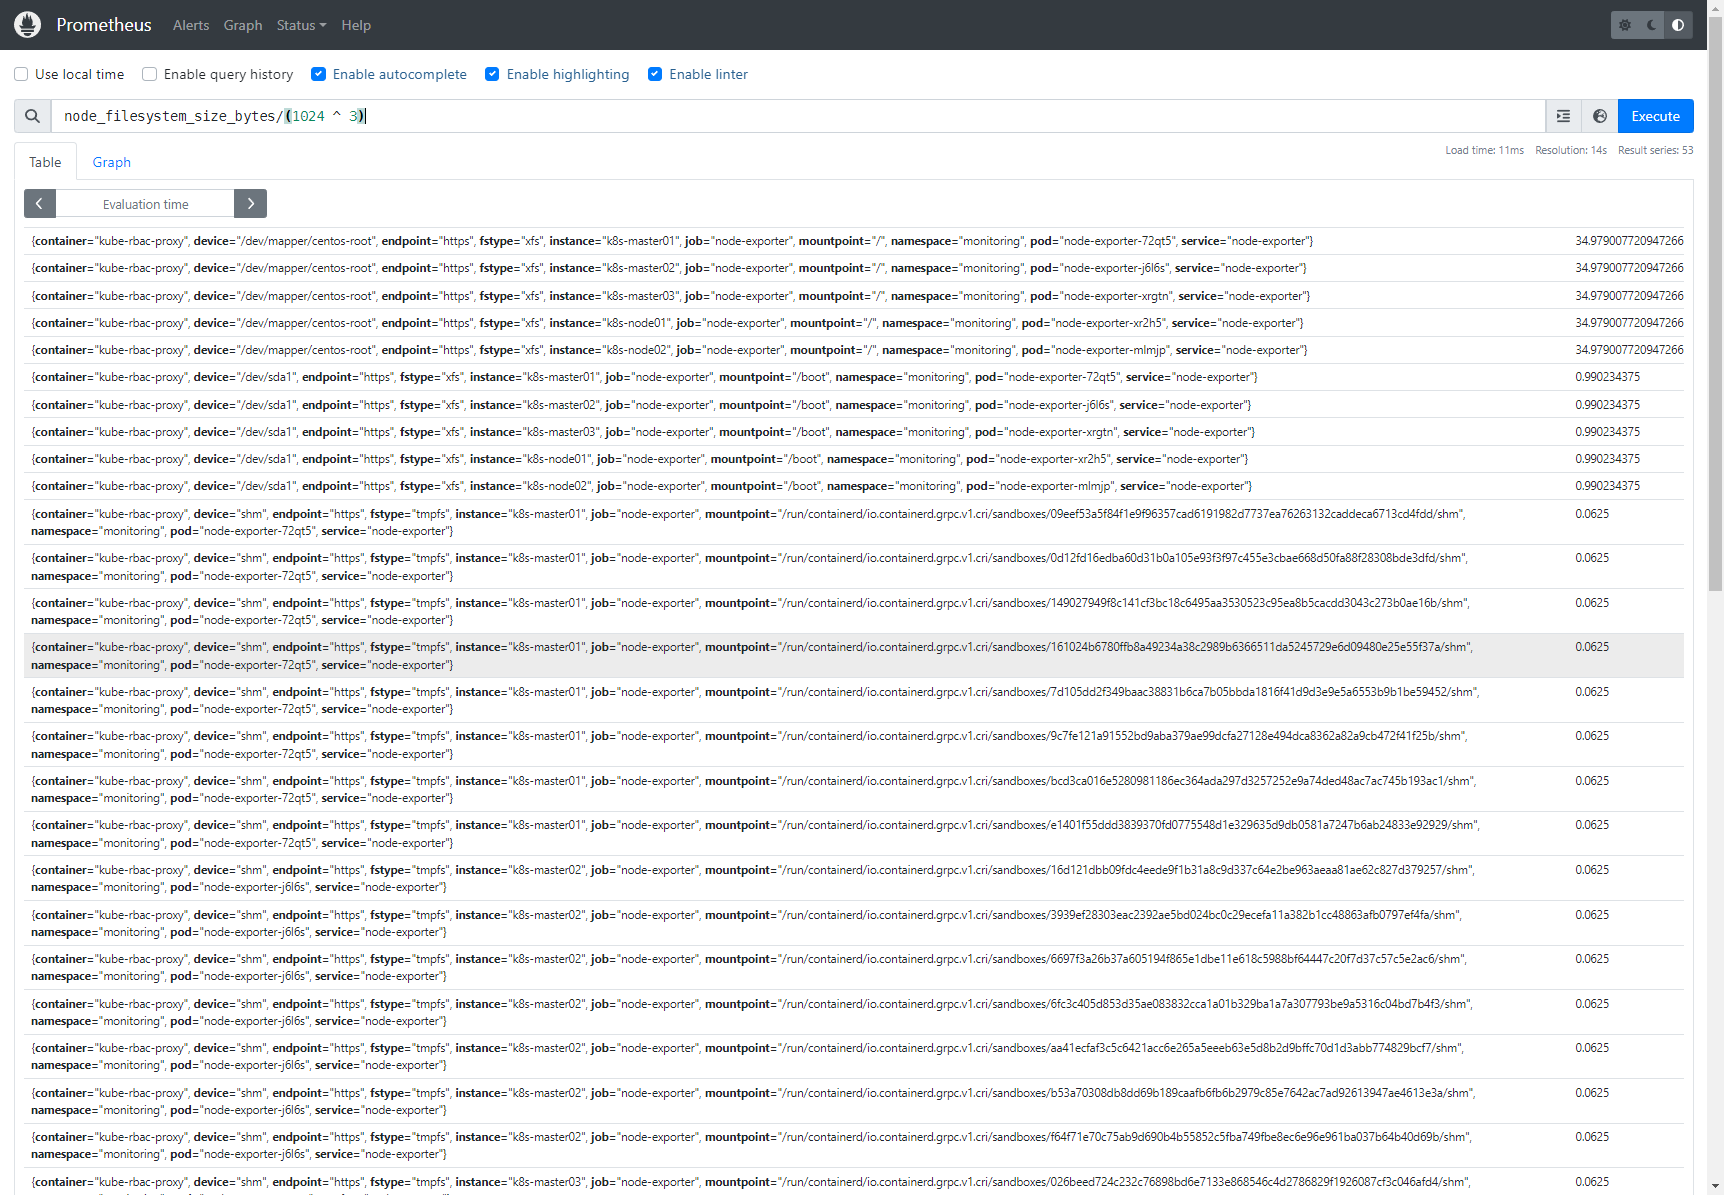This screenshot has height=1195, width=1724.
Task: Click the shm row with sandbox 0d12fd16edba
Action: (854, 567)
